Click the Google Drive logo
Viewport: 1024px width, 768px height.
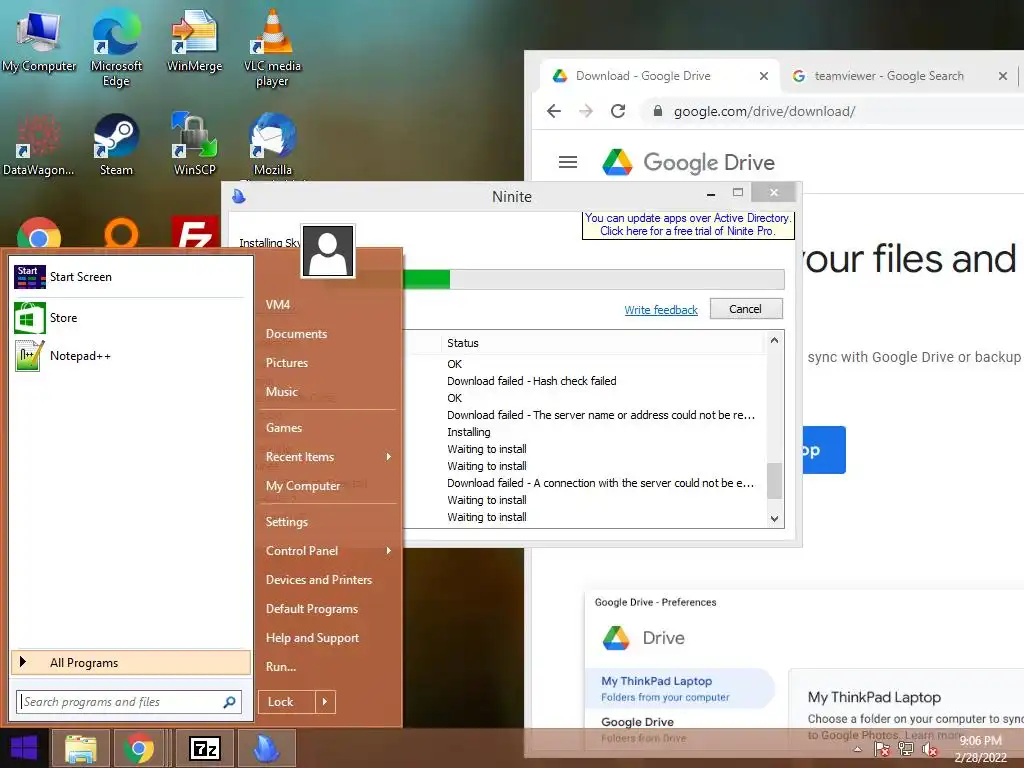[688, 162]
